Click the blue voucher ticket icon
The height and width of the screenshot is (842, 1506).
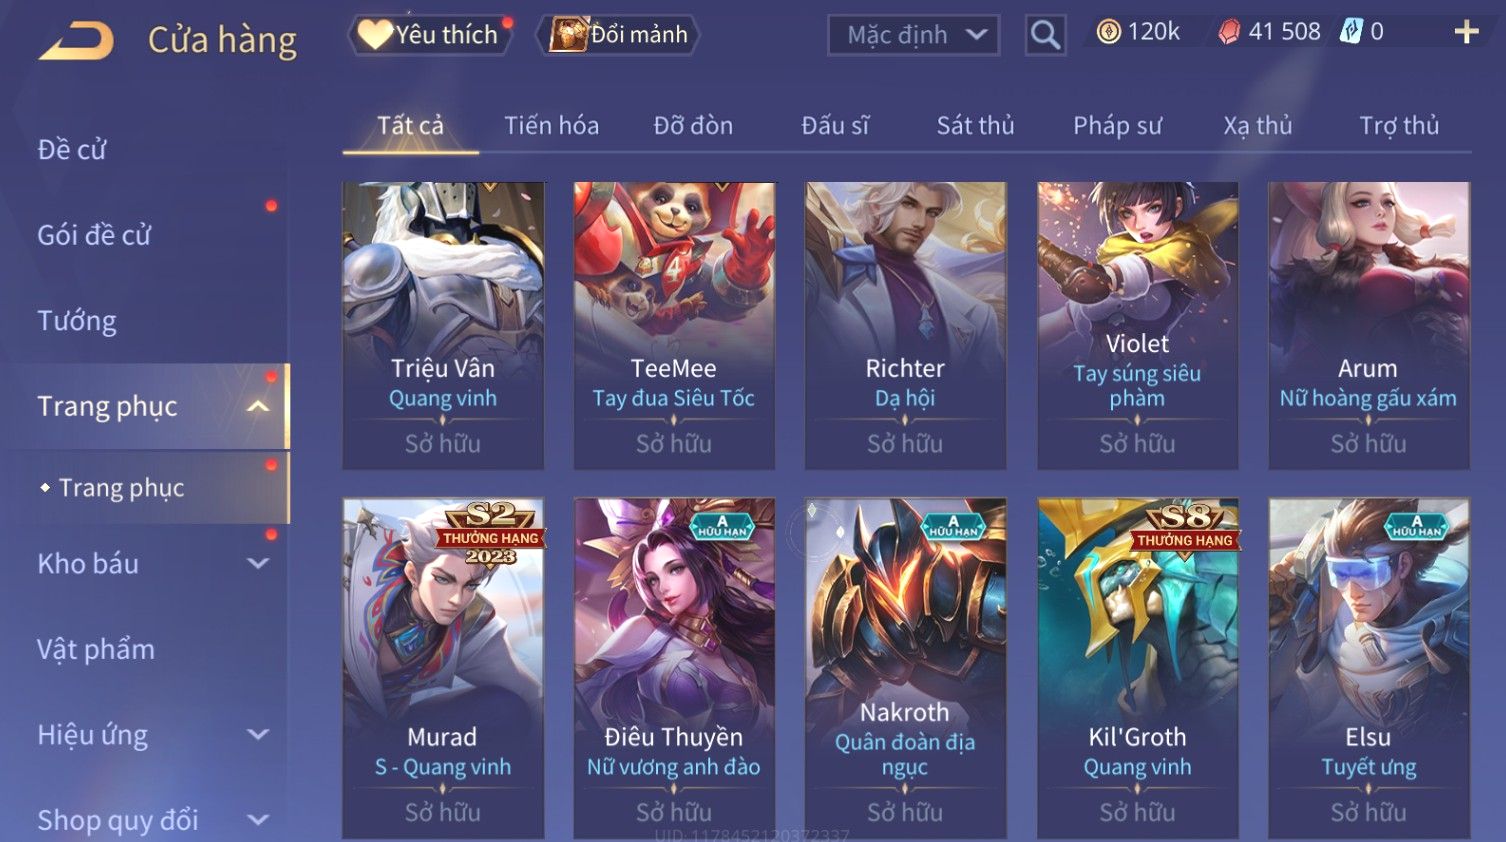pyautogui.click(x=1351, y=32)
